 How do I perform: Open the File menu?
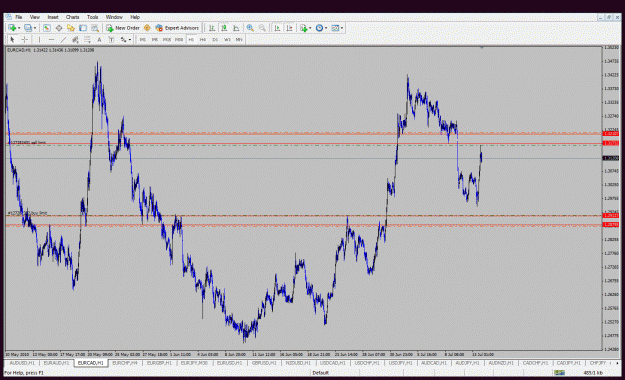(x=19, y=17)
